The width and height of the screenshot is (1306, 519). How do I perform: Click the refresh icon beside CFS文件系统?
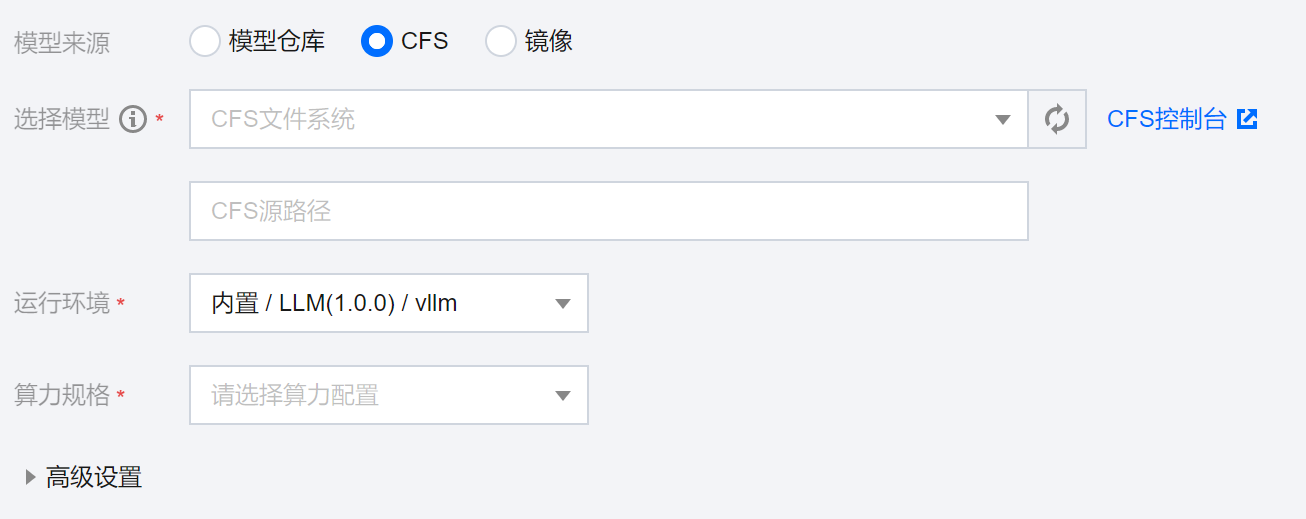[1057, 120]
